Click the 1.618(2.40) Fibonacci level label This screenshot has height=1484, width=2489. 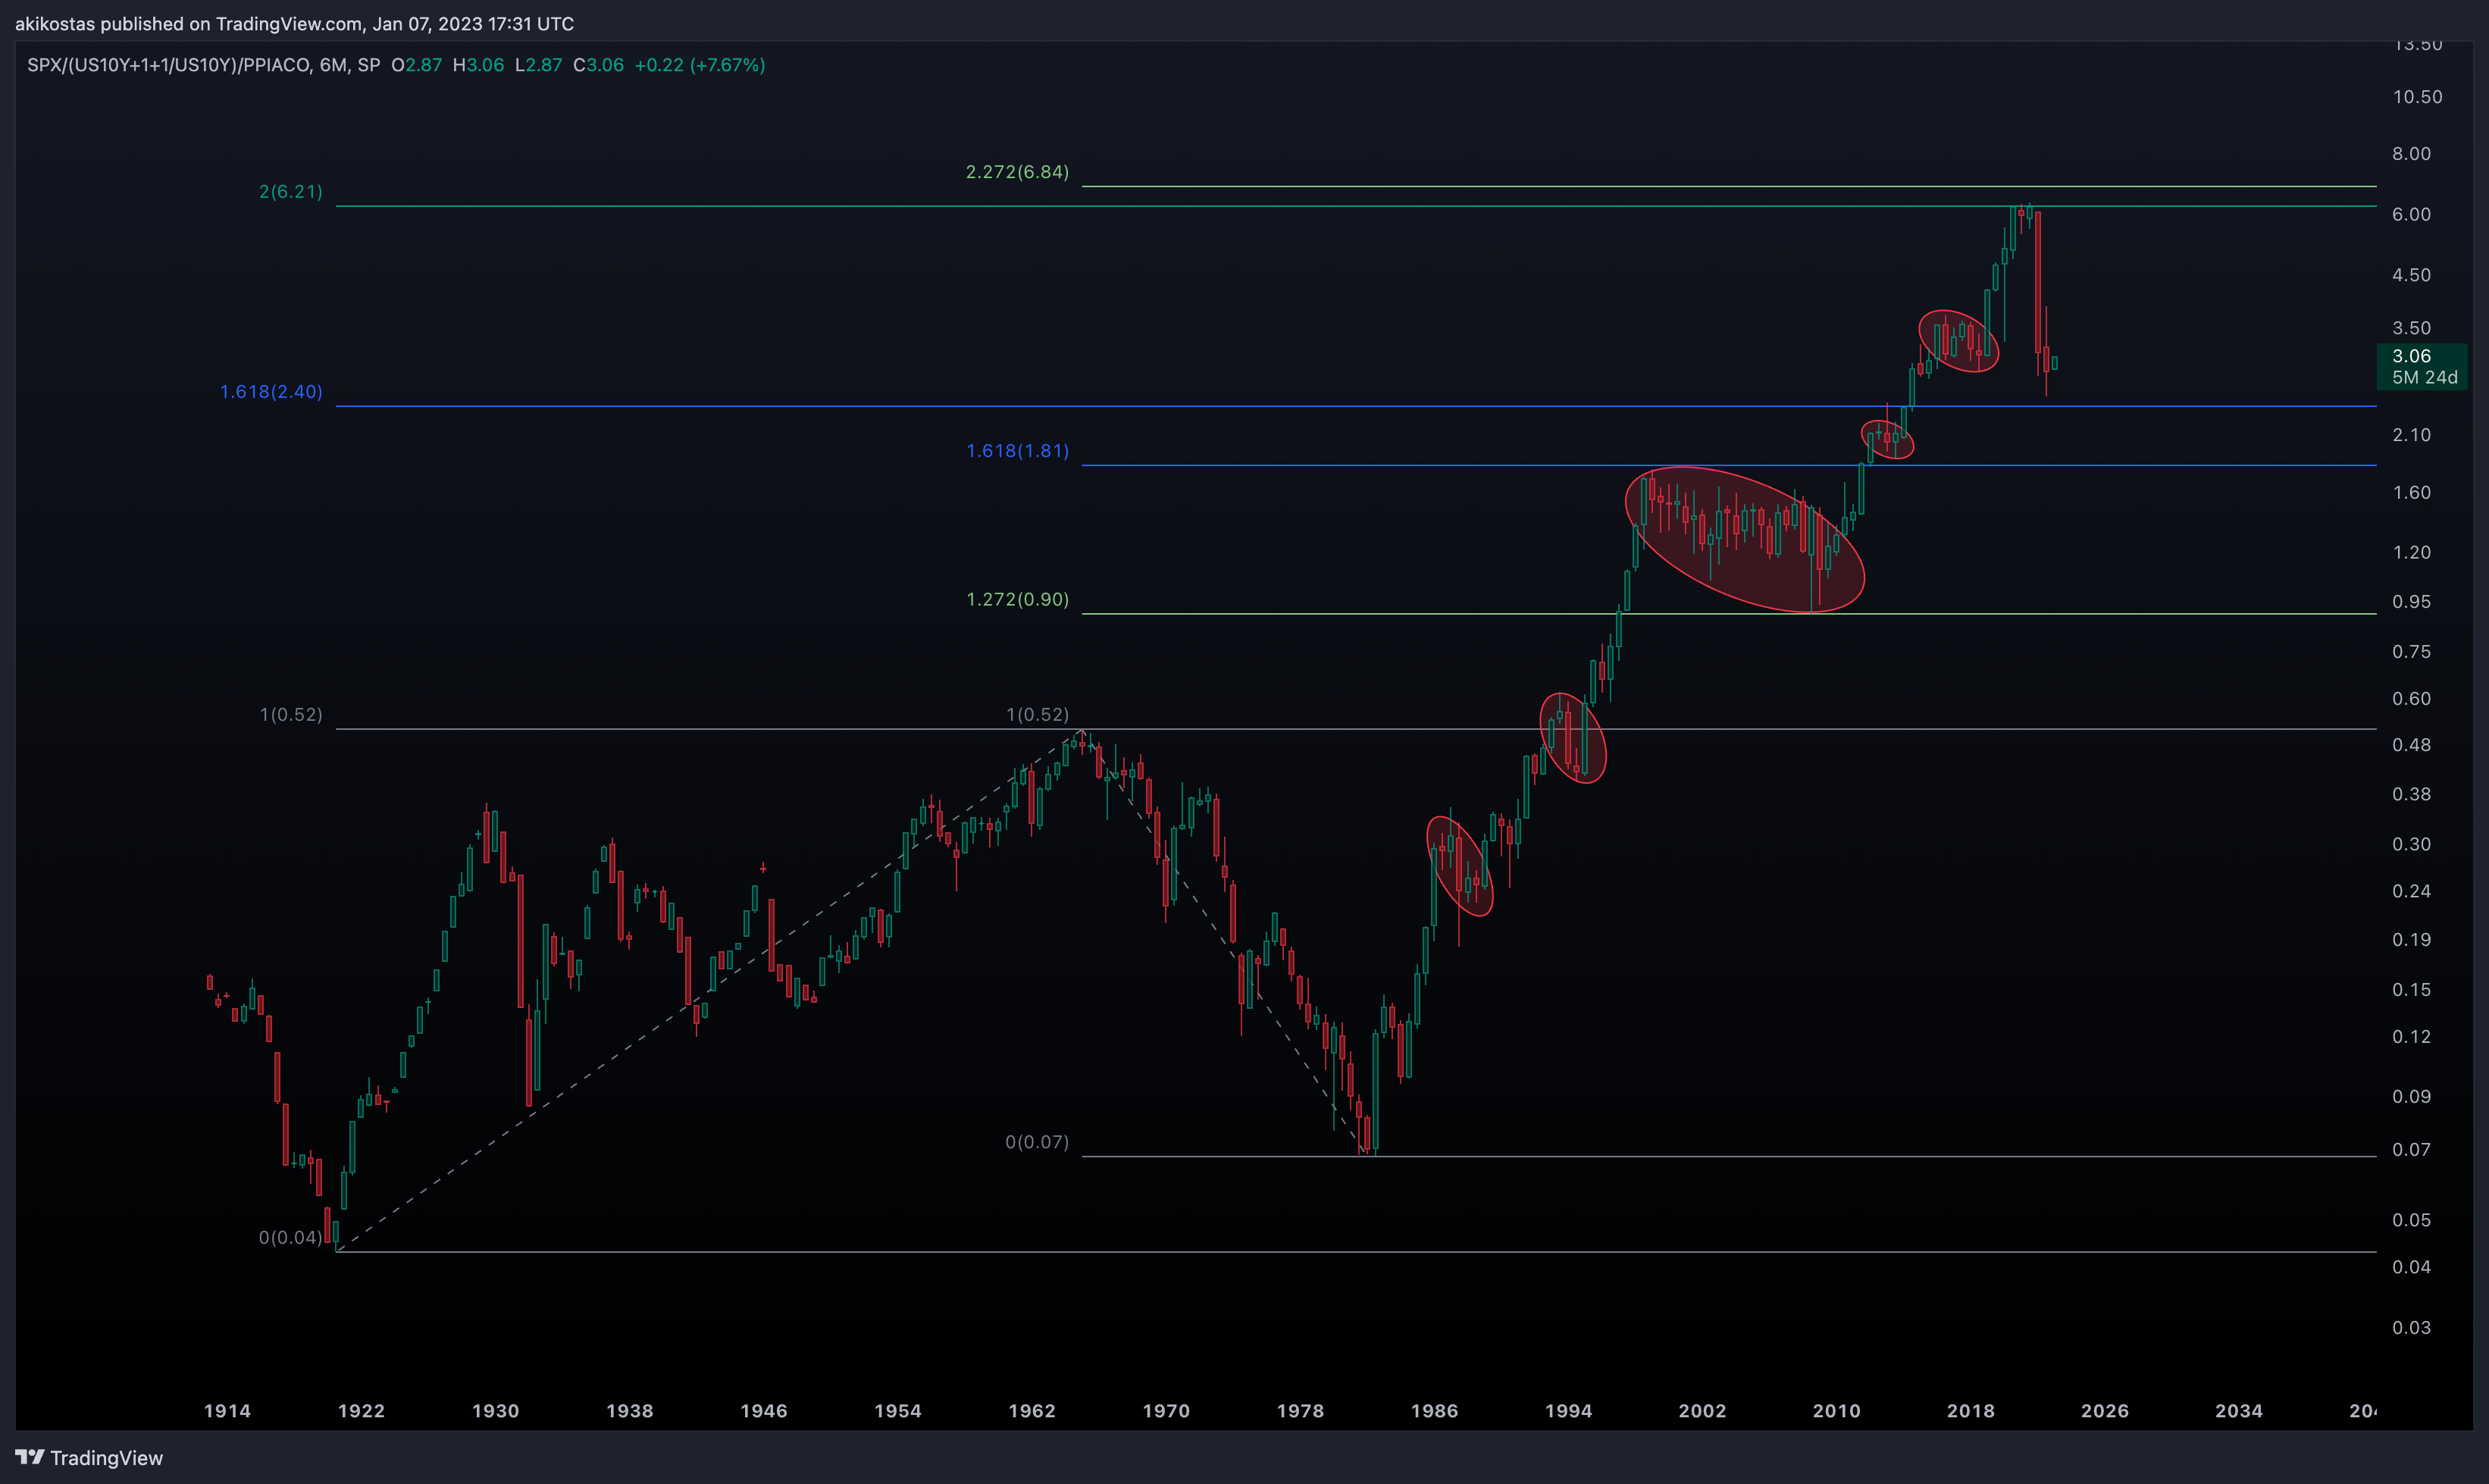271,391
